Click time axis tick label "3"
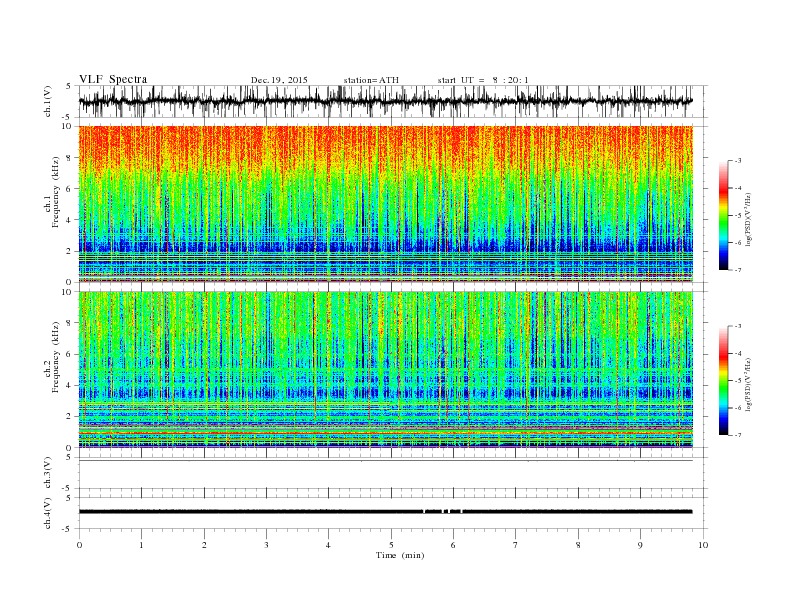Screen dimensions: 792x612 tap(266, 545)
